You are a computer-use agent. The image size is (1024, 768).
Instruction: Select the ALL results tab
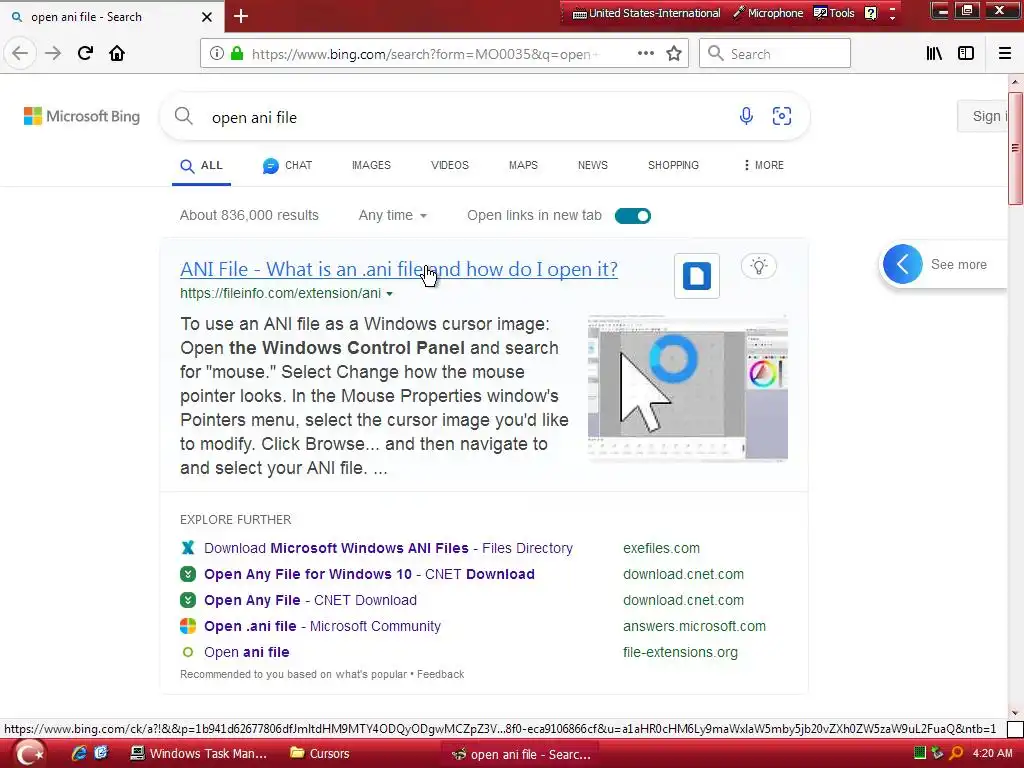click(201, 166)
